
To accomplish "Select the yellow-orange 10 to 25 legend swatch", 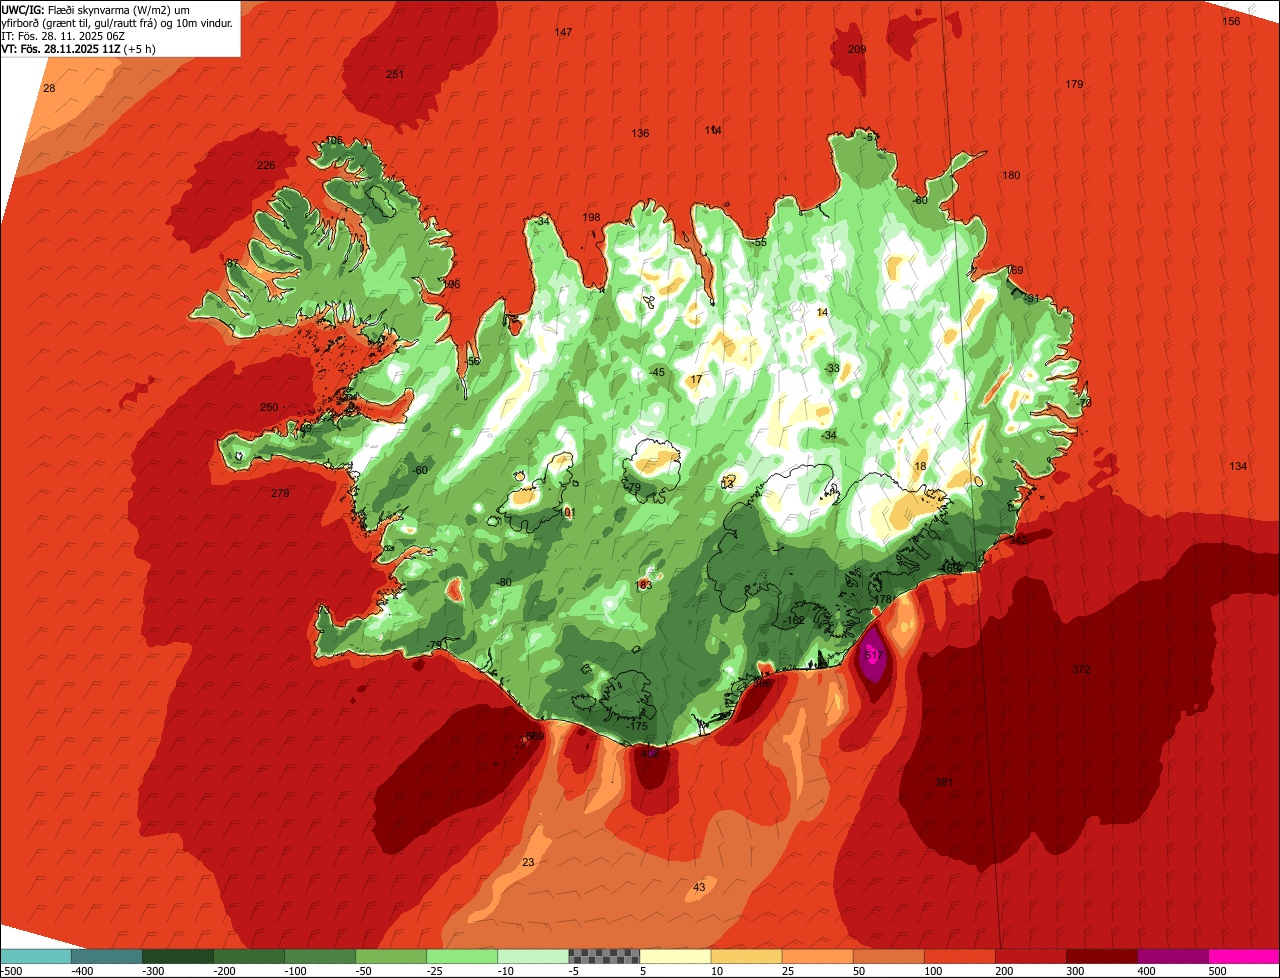I will coord(746,956).
